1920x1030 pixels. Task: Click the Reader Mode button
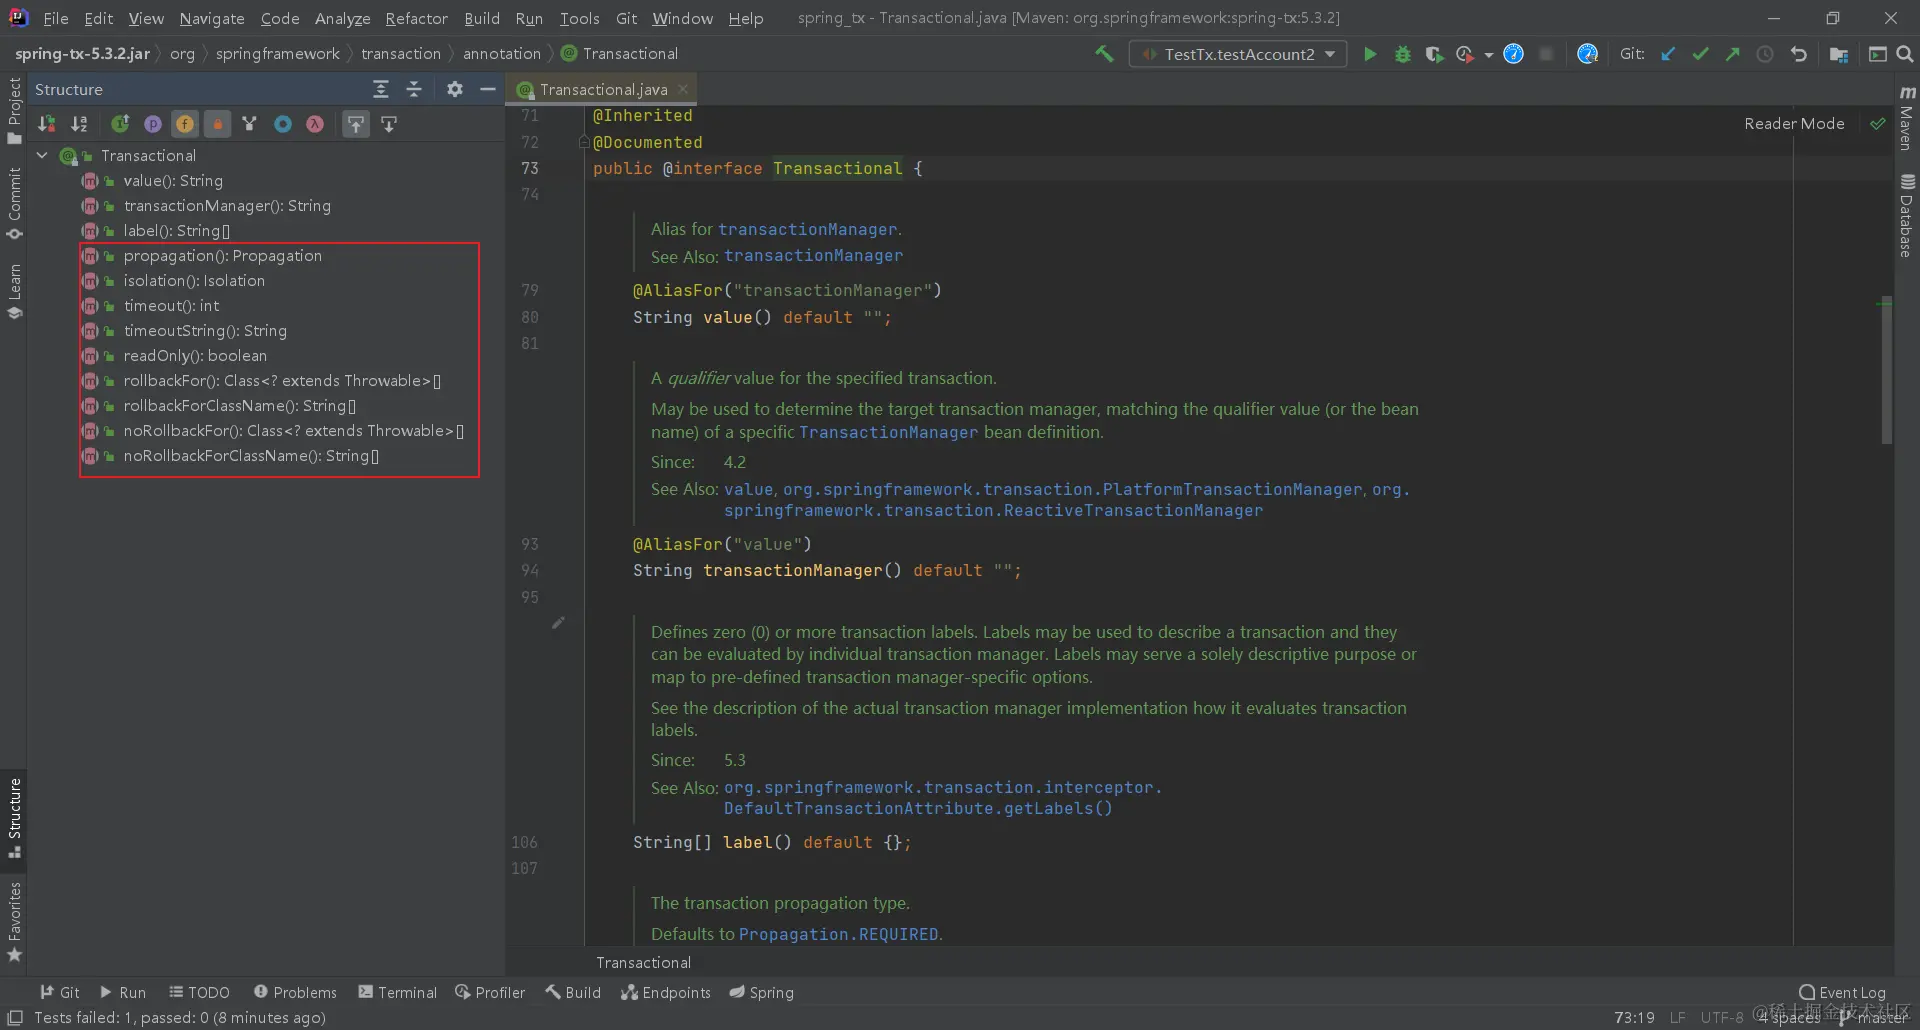[1794, 124]
